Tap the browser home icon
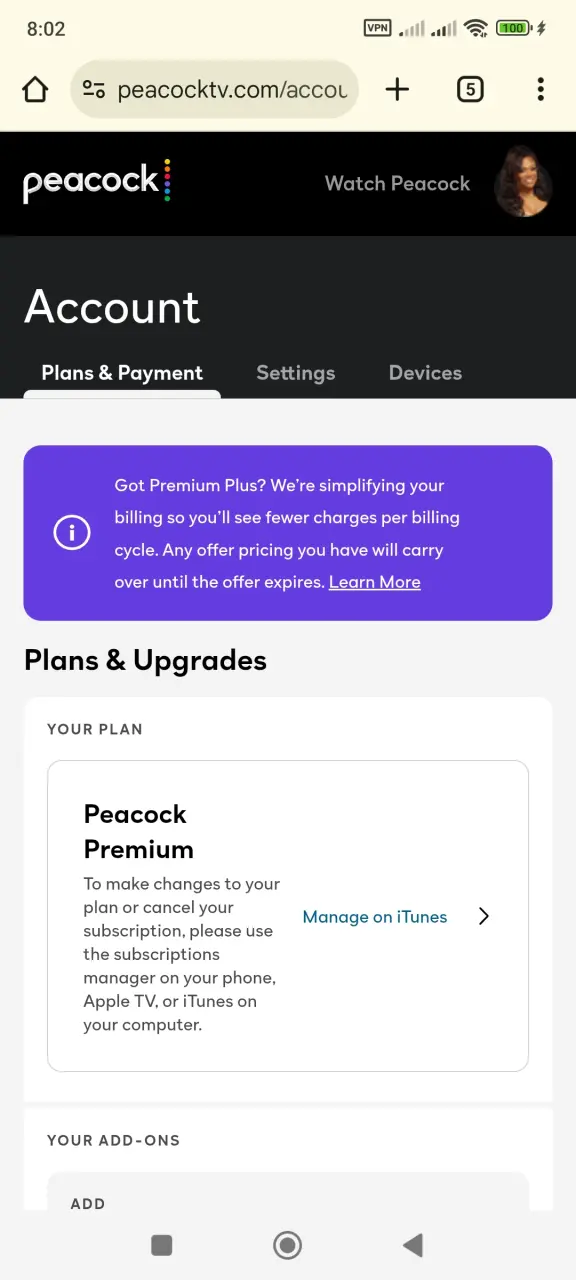 [x=35, y=90]
